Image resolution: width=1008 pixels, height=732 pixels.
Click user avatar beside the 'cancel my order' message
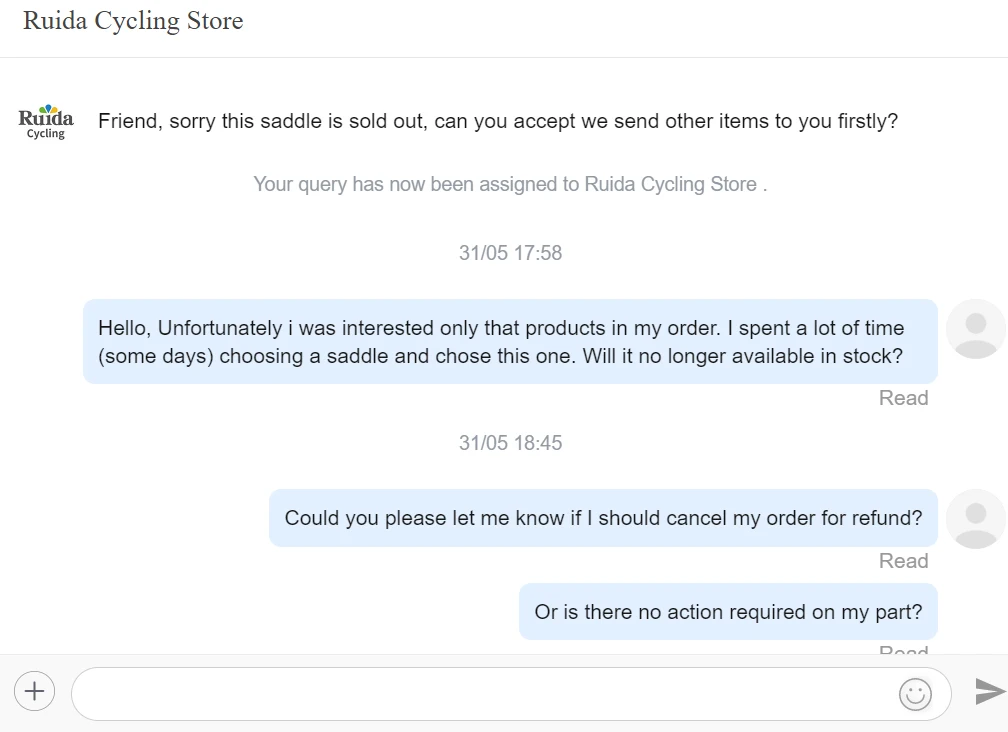click(x=975, y=518)
